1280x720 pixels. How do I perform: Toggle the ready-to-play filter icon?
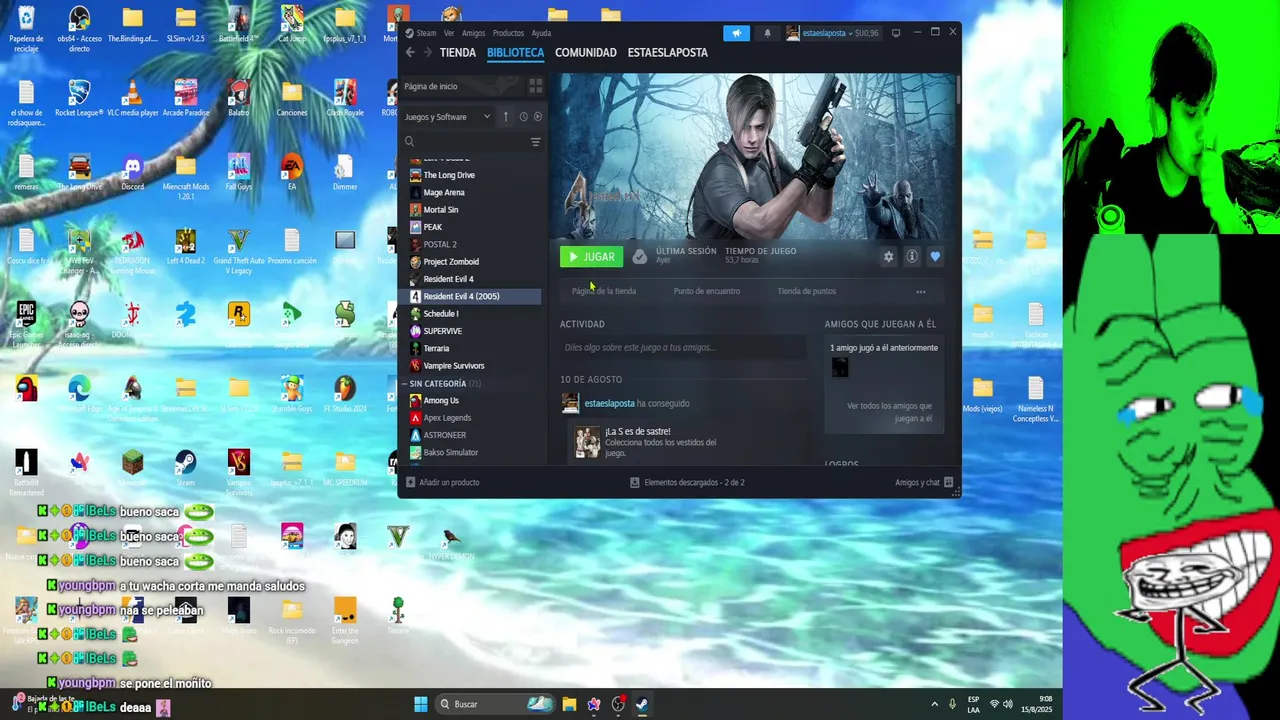point(538,117)
